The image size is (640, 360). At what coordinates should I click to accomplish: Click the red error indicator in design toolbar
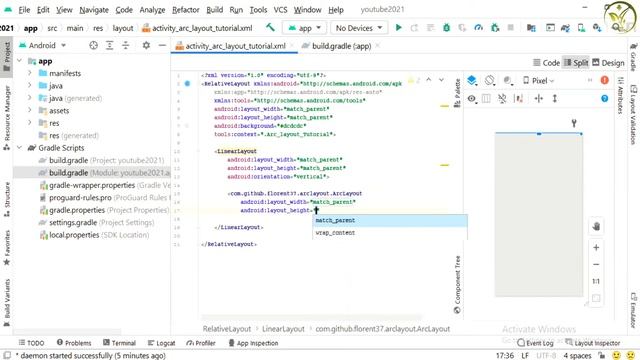[604, 80]
